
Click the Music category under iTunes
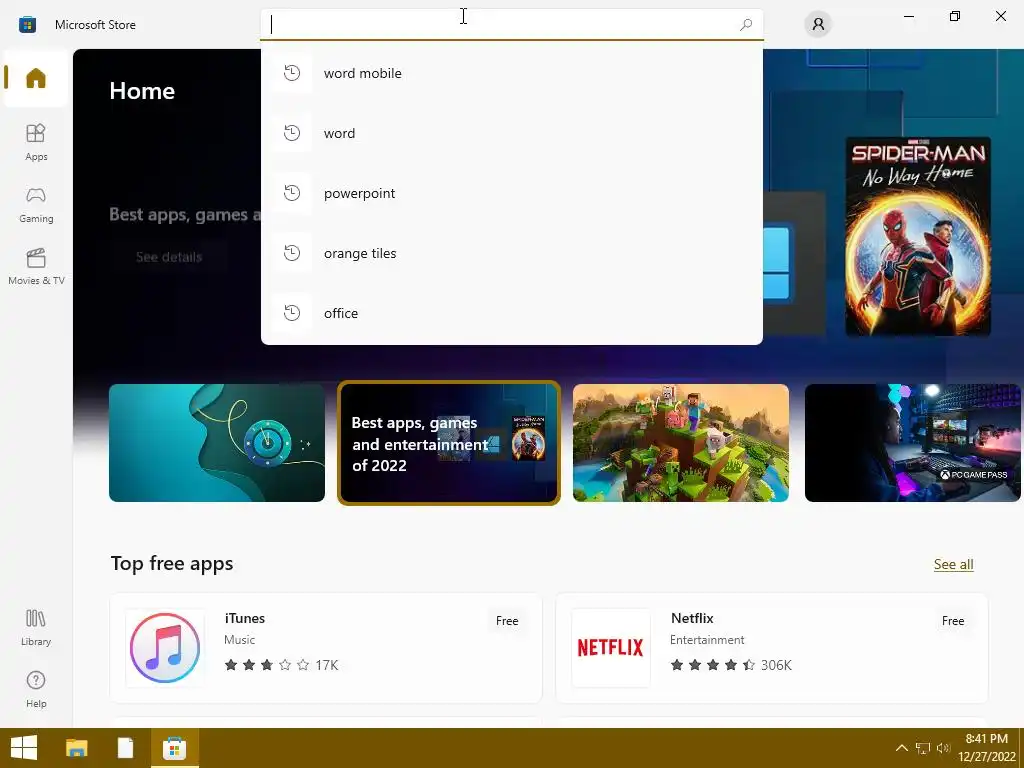[x=239, y=640]
